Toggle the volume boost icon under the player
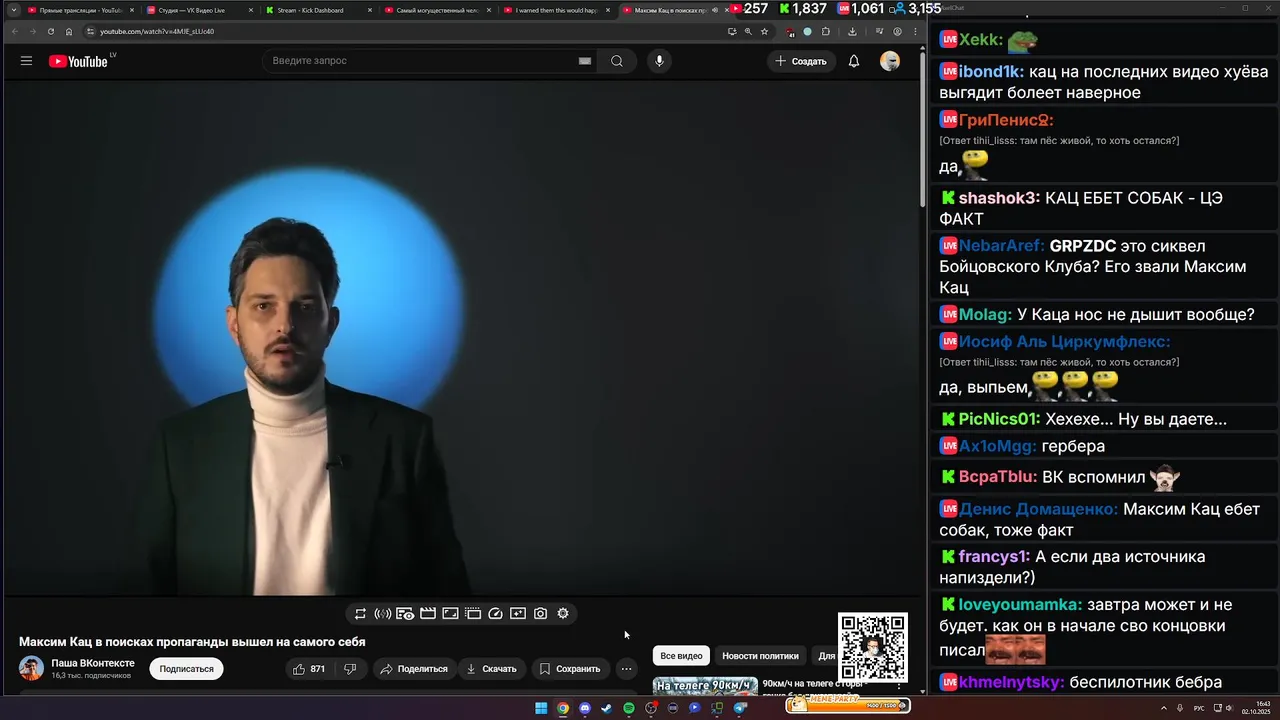 (x=382, y=613)
